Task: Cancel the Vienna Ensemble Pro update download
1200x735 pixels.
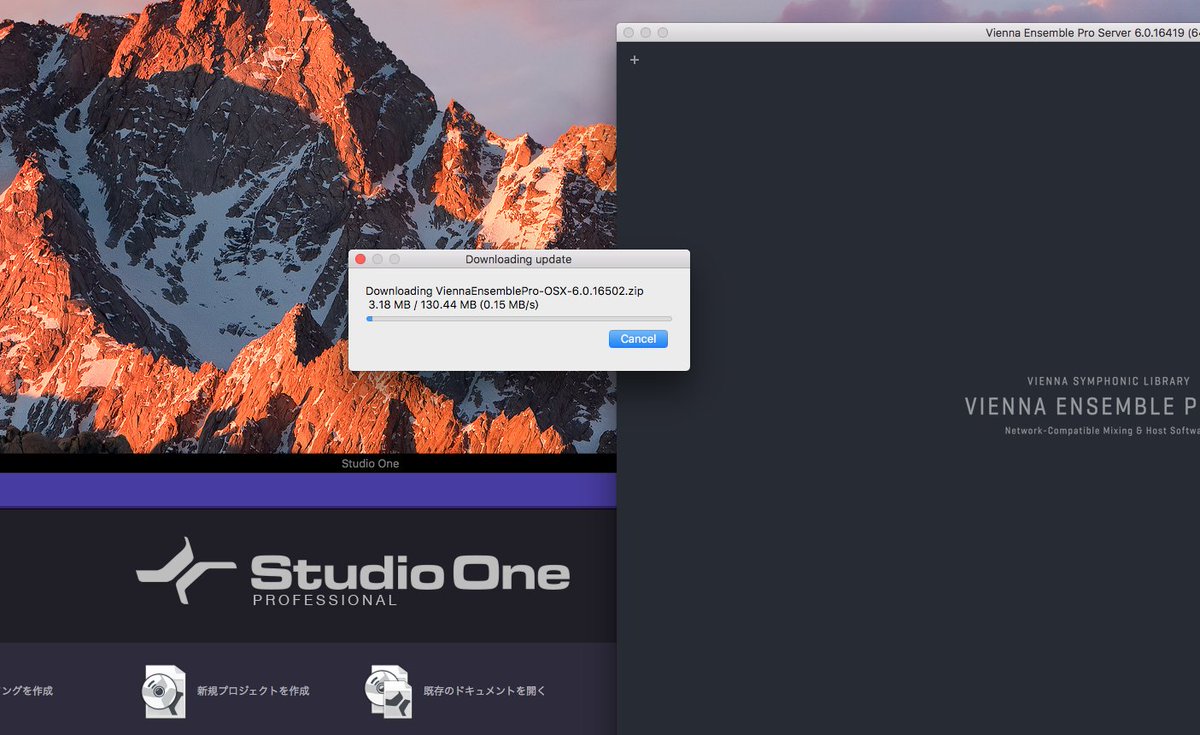Action: coord(638,339)
